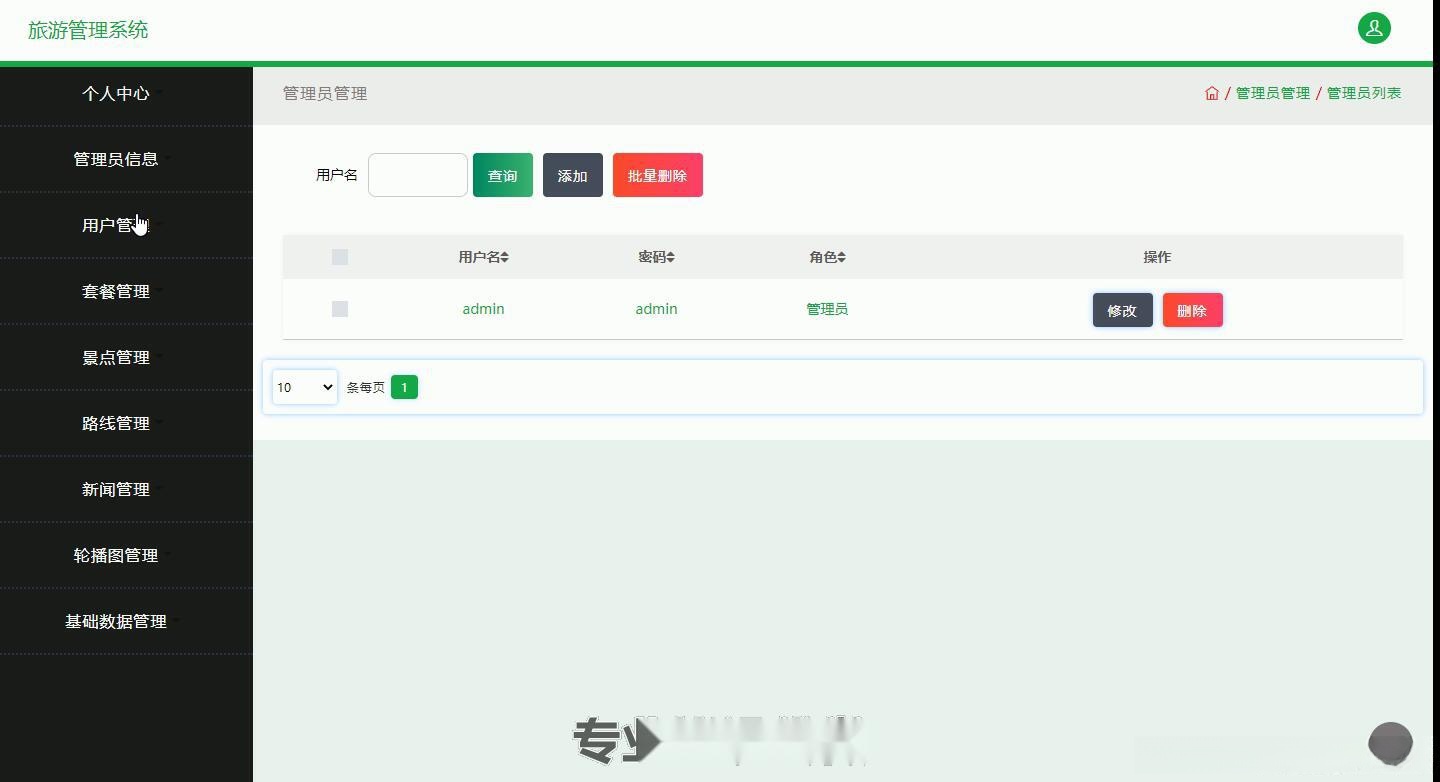Go to home via breadcrumb house icon
The image size is (1440, 782).
point(1212,93)
